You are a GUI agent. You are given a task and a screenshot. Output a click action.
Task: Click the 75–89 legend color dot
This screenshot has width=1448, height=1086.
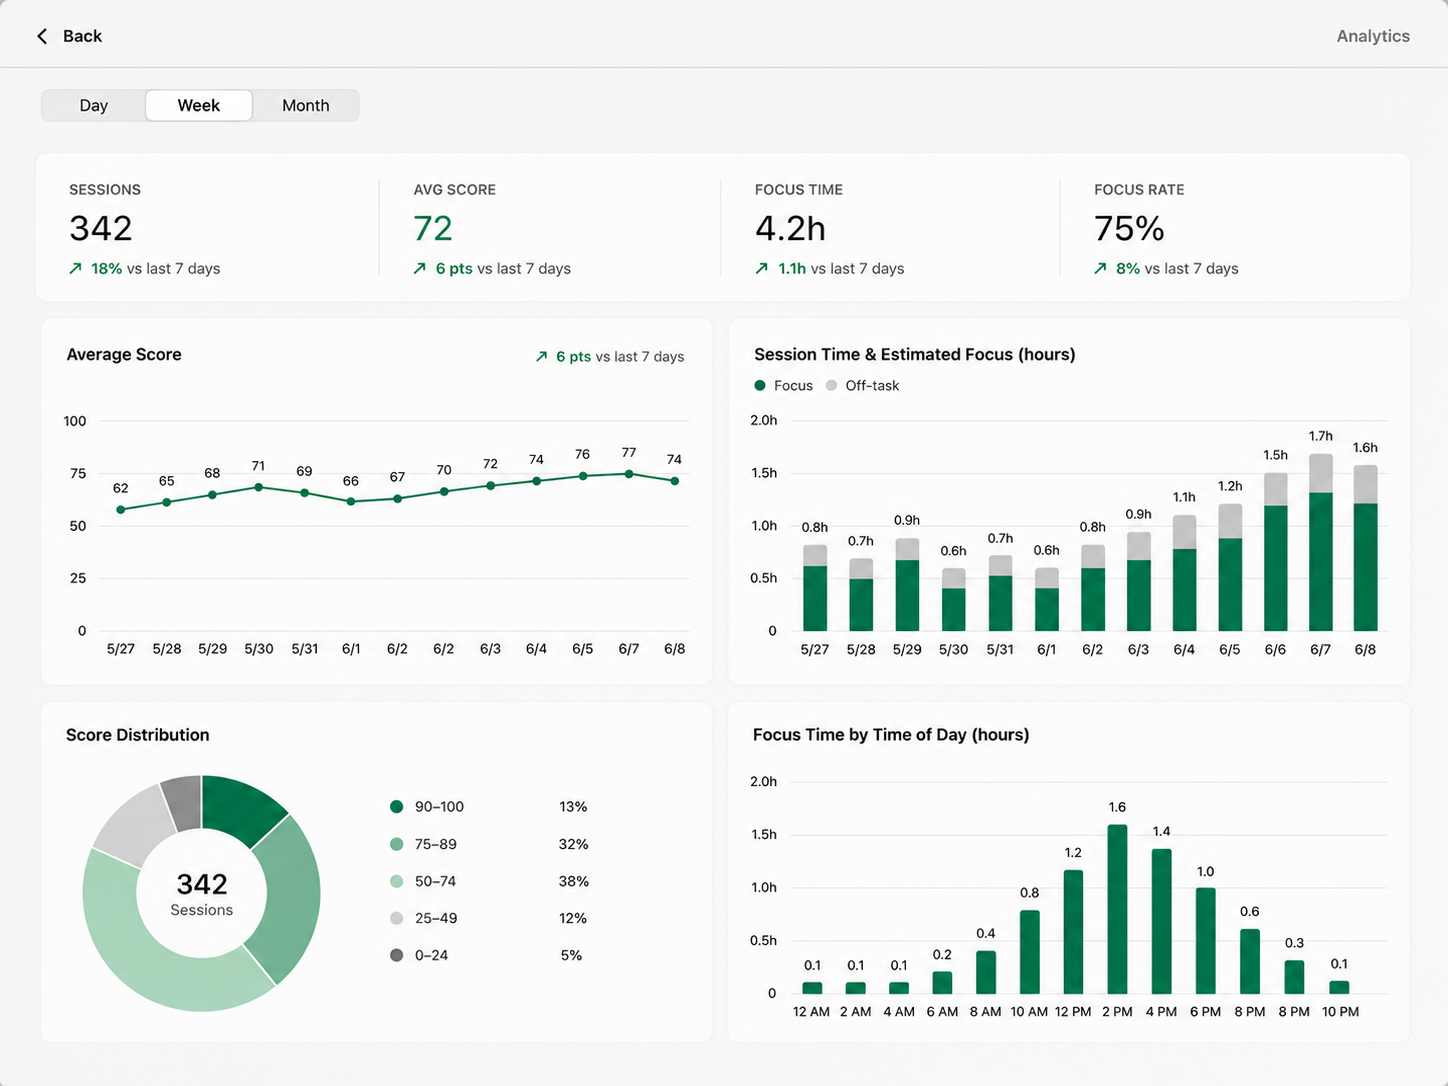pos(396,844)
